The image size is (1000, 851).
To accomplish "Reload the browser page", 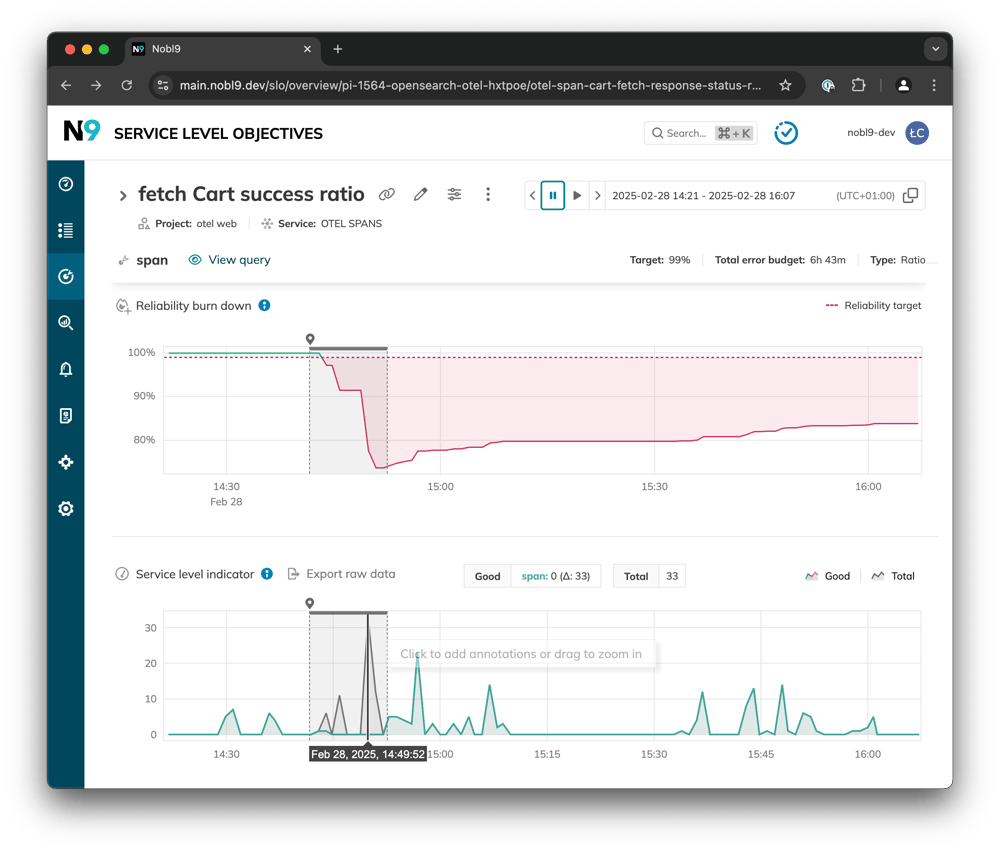I will click(x=127, y=85).
